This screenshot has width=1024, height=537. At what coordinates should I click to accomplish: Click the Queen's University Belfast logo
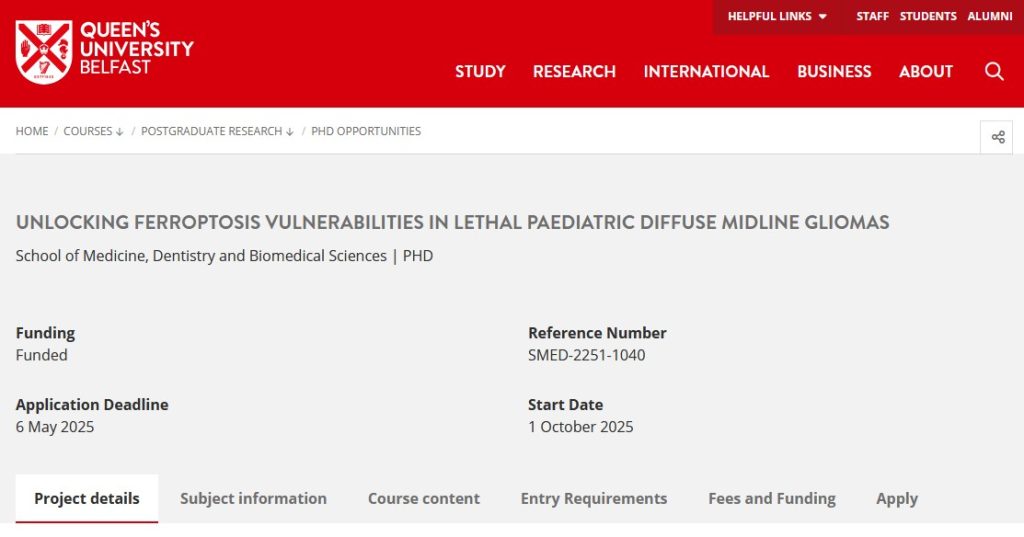click(x=104, y=52)
